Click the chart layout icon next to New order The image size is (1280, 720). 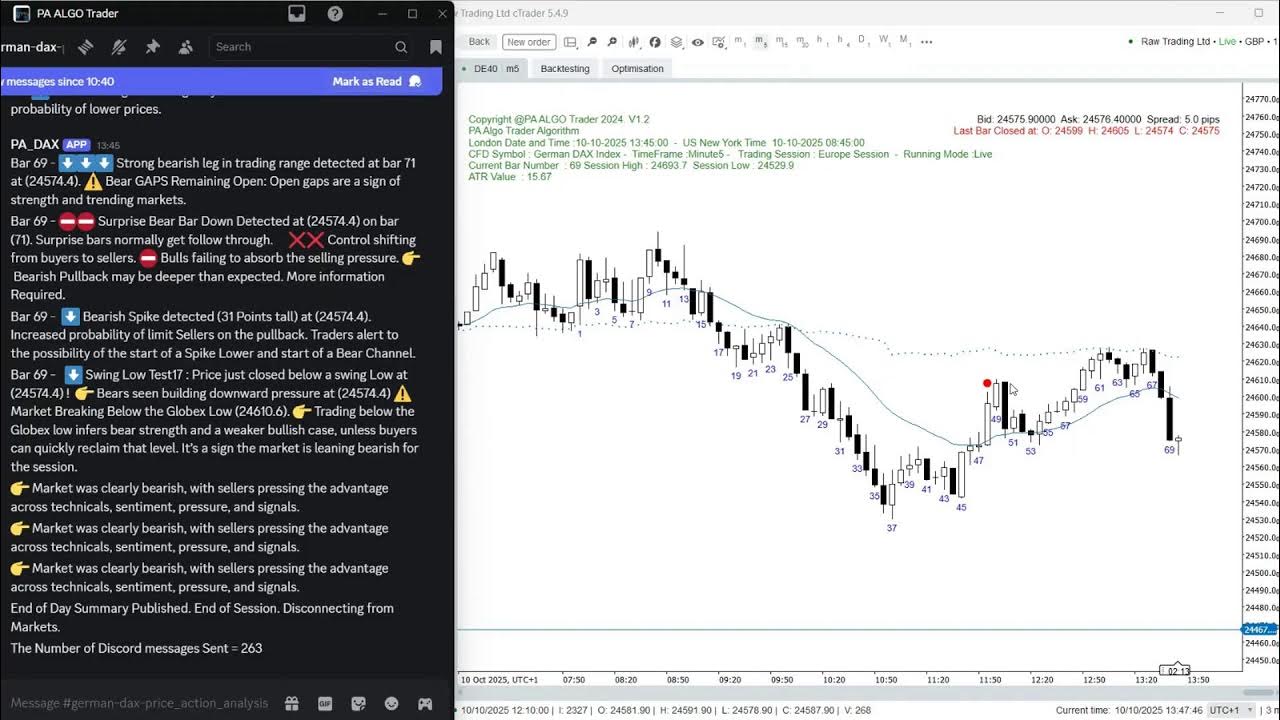[572, 42]
